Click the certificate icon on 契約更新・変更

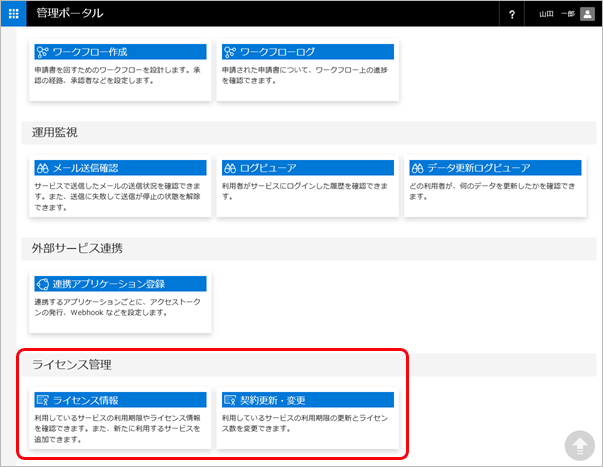tap(230, 400)
